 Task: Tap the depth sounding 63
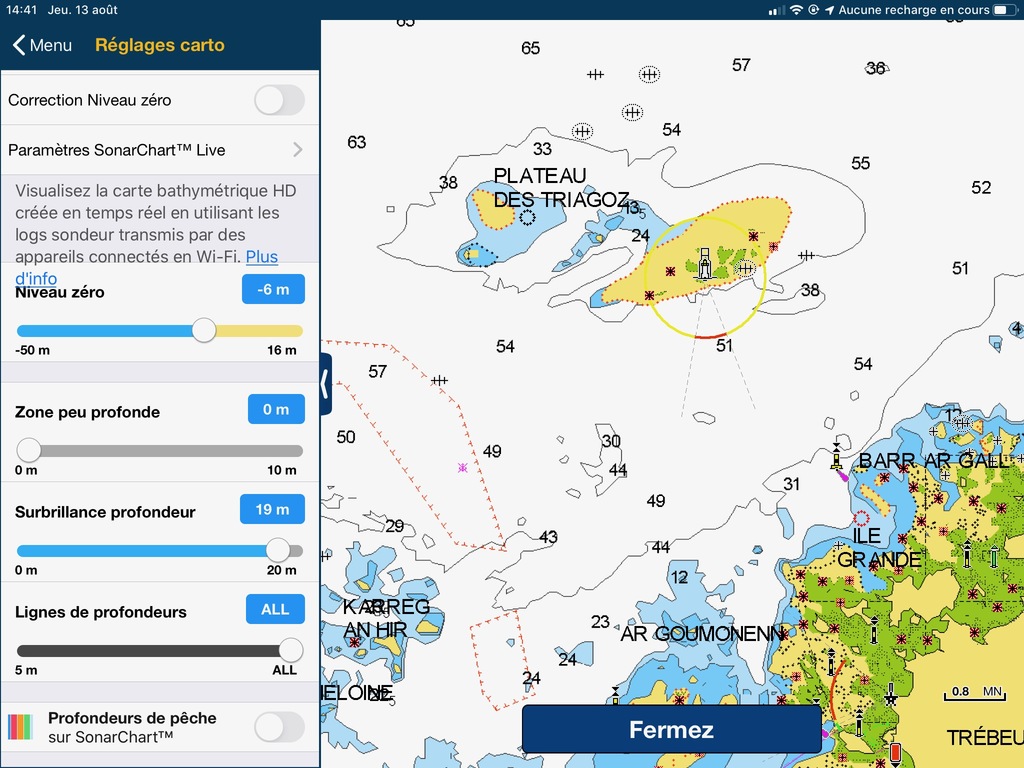[357, 142]
